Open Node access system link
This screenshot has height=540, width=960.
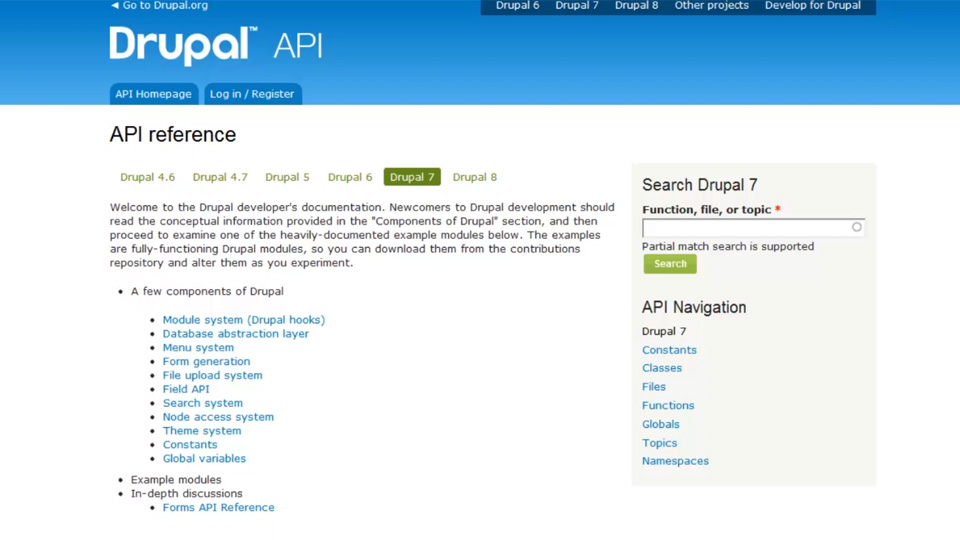218,417
